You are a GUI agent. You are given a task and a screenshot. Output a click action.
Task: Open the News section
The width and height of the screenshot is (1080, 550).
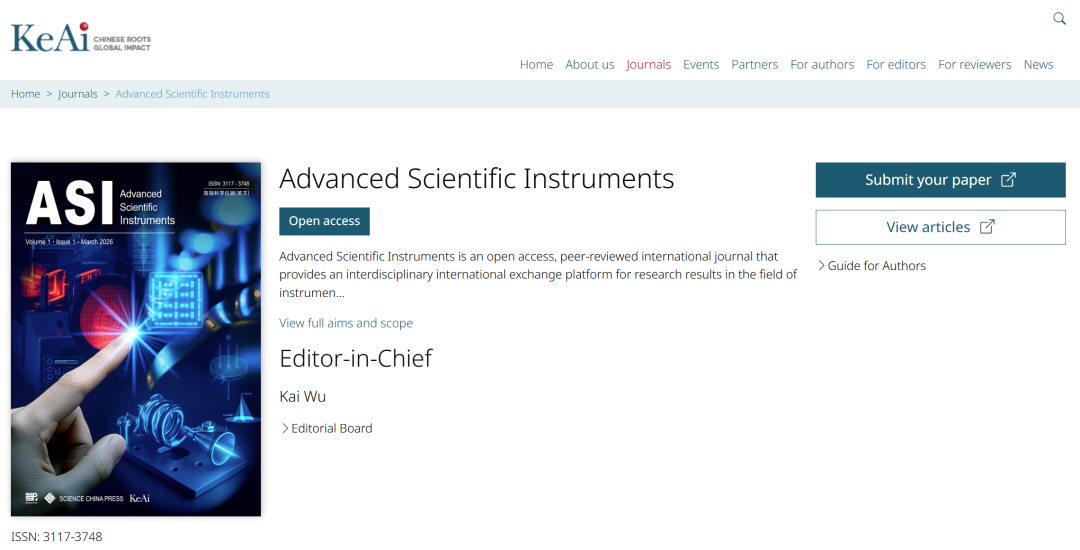click(1038, 64)
